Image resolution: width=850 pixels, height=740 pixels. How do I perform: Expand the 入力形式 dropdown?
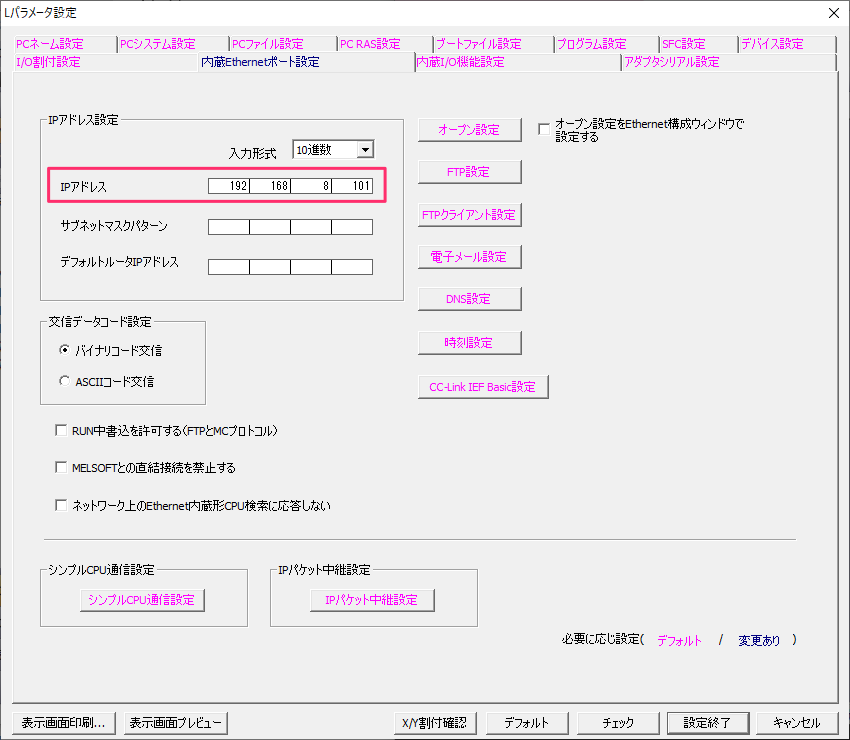coord(364,150)
